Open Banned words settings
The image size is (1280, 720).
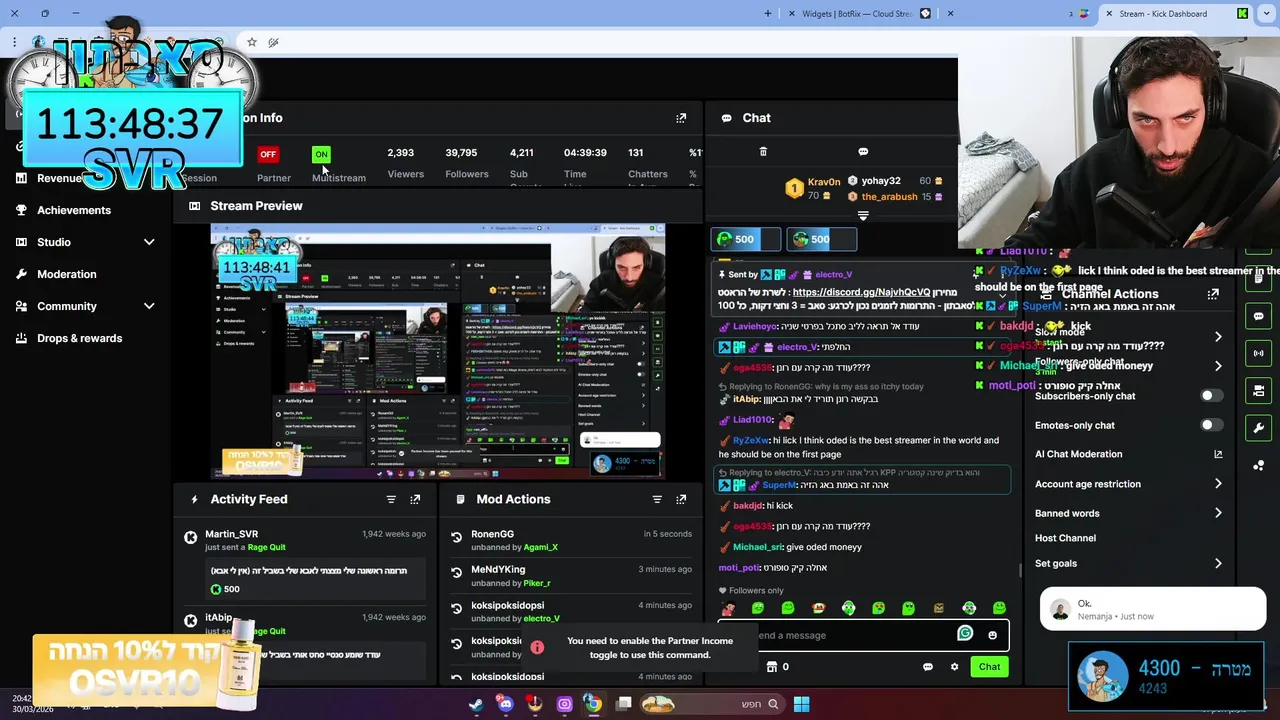(1128, 513)
